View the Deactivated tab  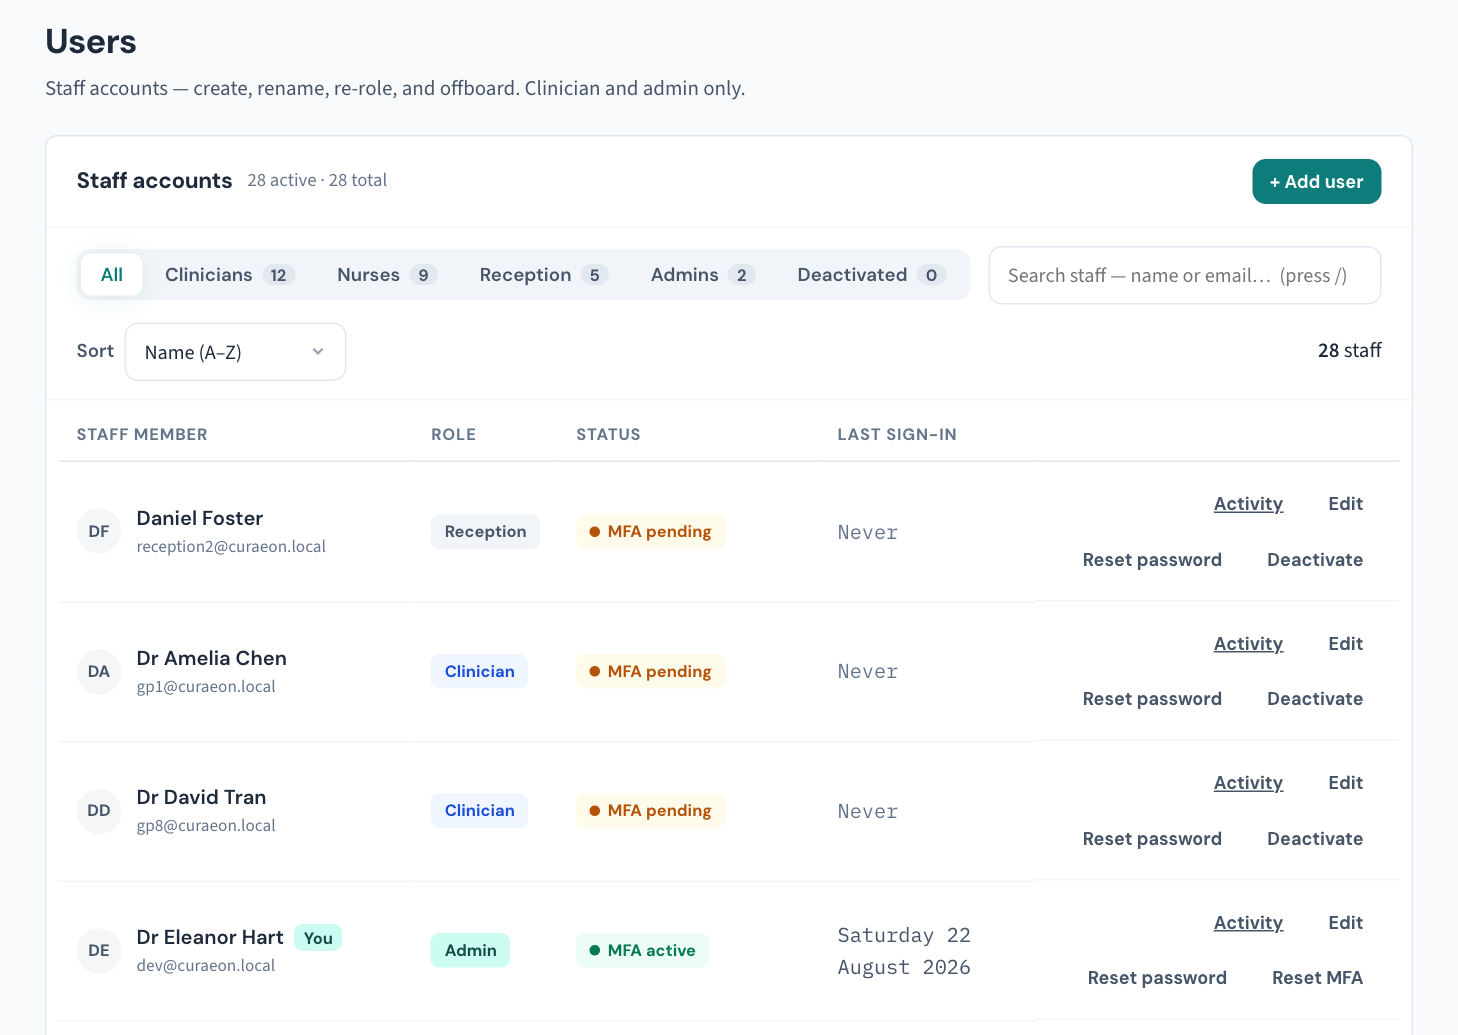(871, 275)
